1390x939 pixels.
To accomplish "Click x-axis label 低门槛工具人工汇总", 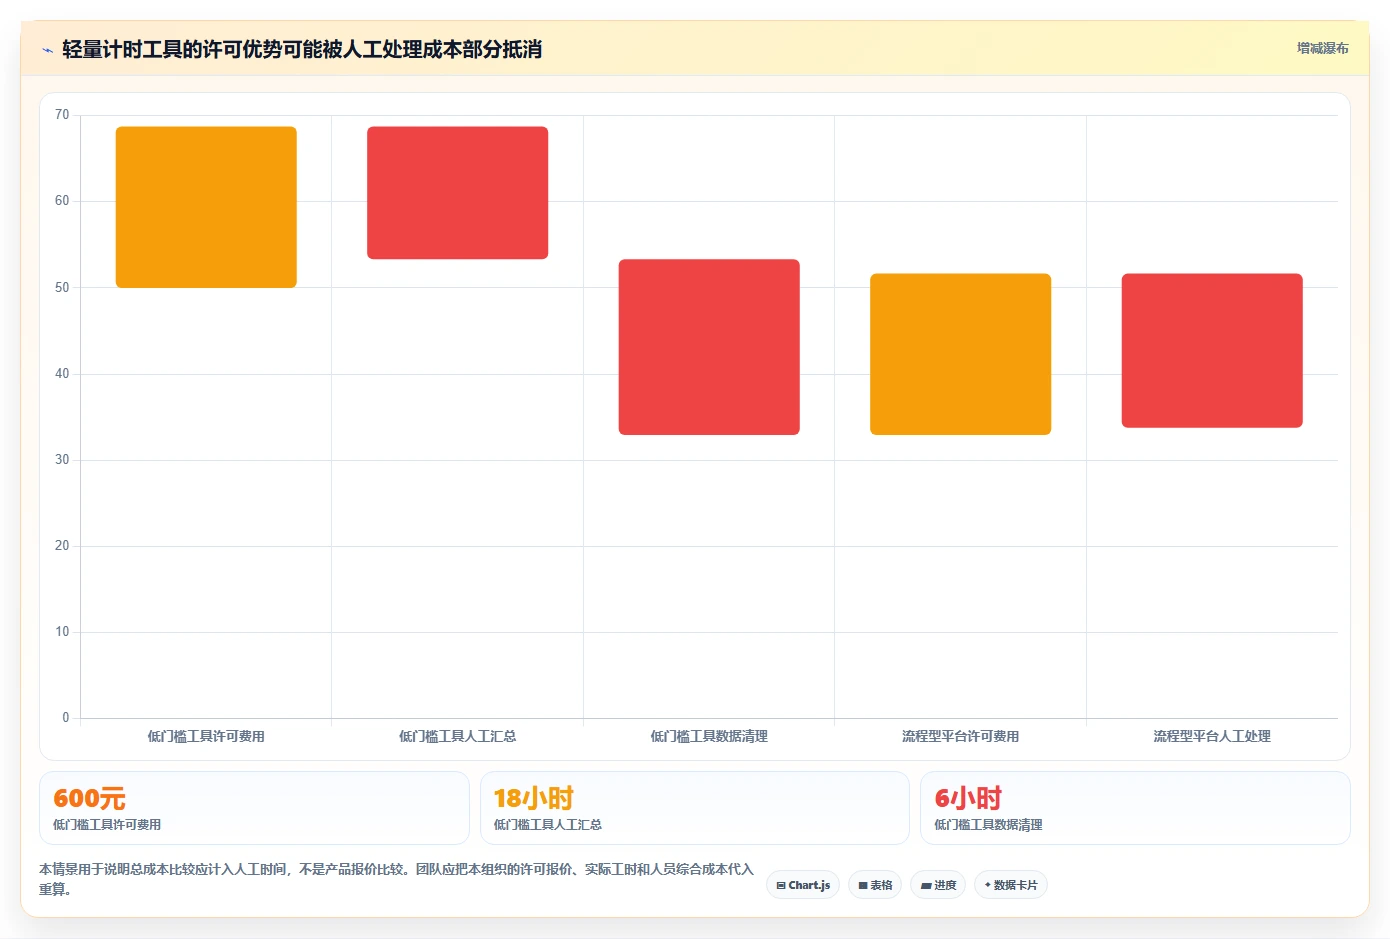I will click(457, 736).
